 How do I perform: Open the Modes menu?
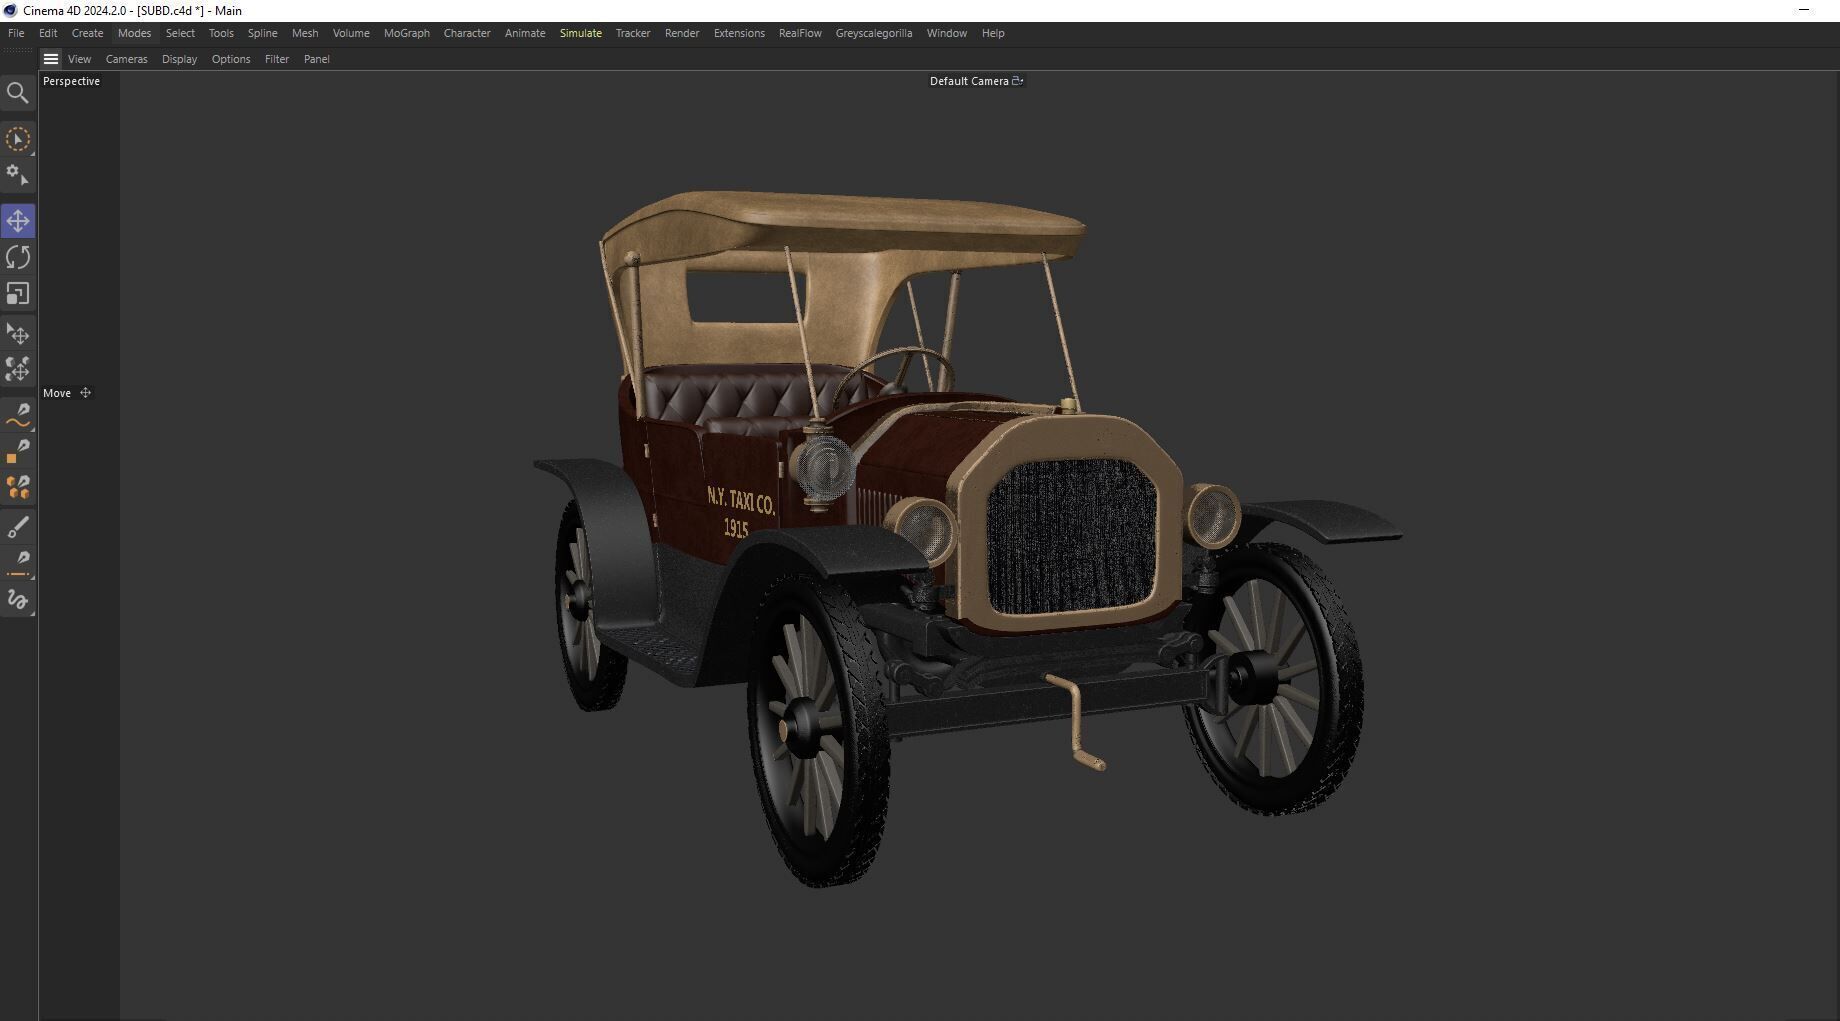[134, 33]
